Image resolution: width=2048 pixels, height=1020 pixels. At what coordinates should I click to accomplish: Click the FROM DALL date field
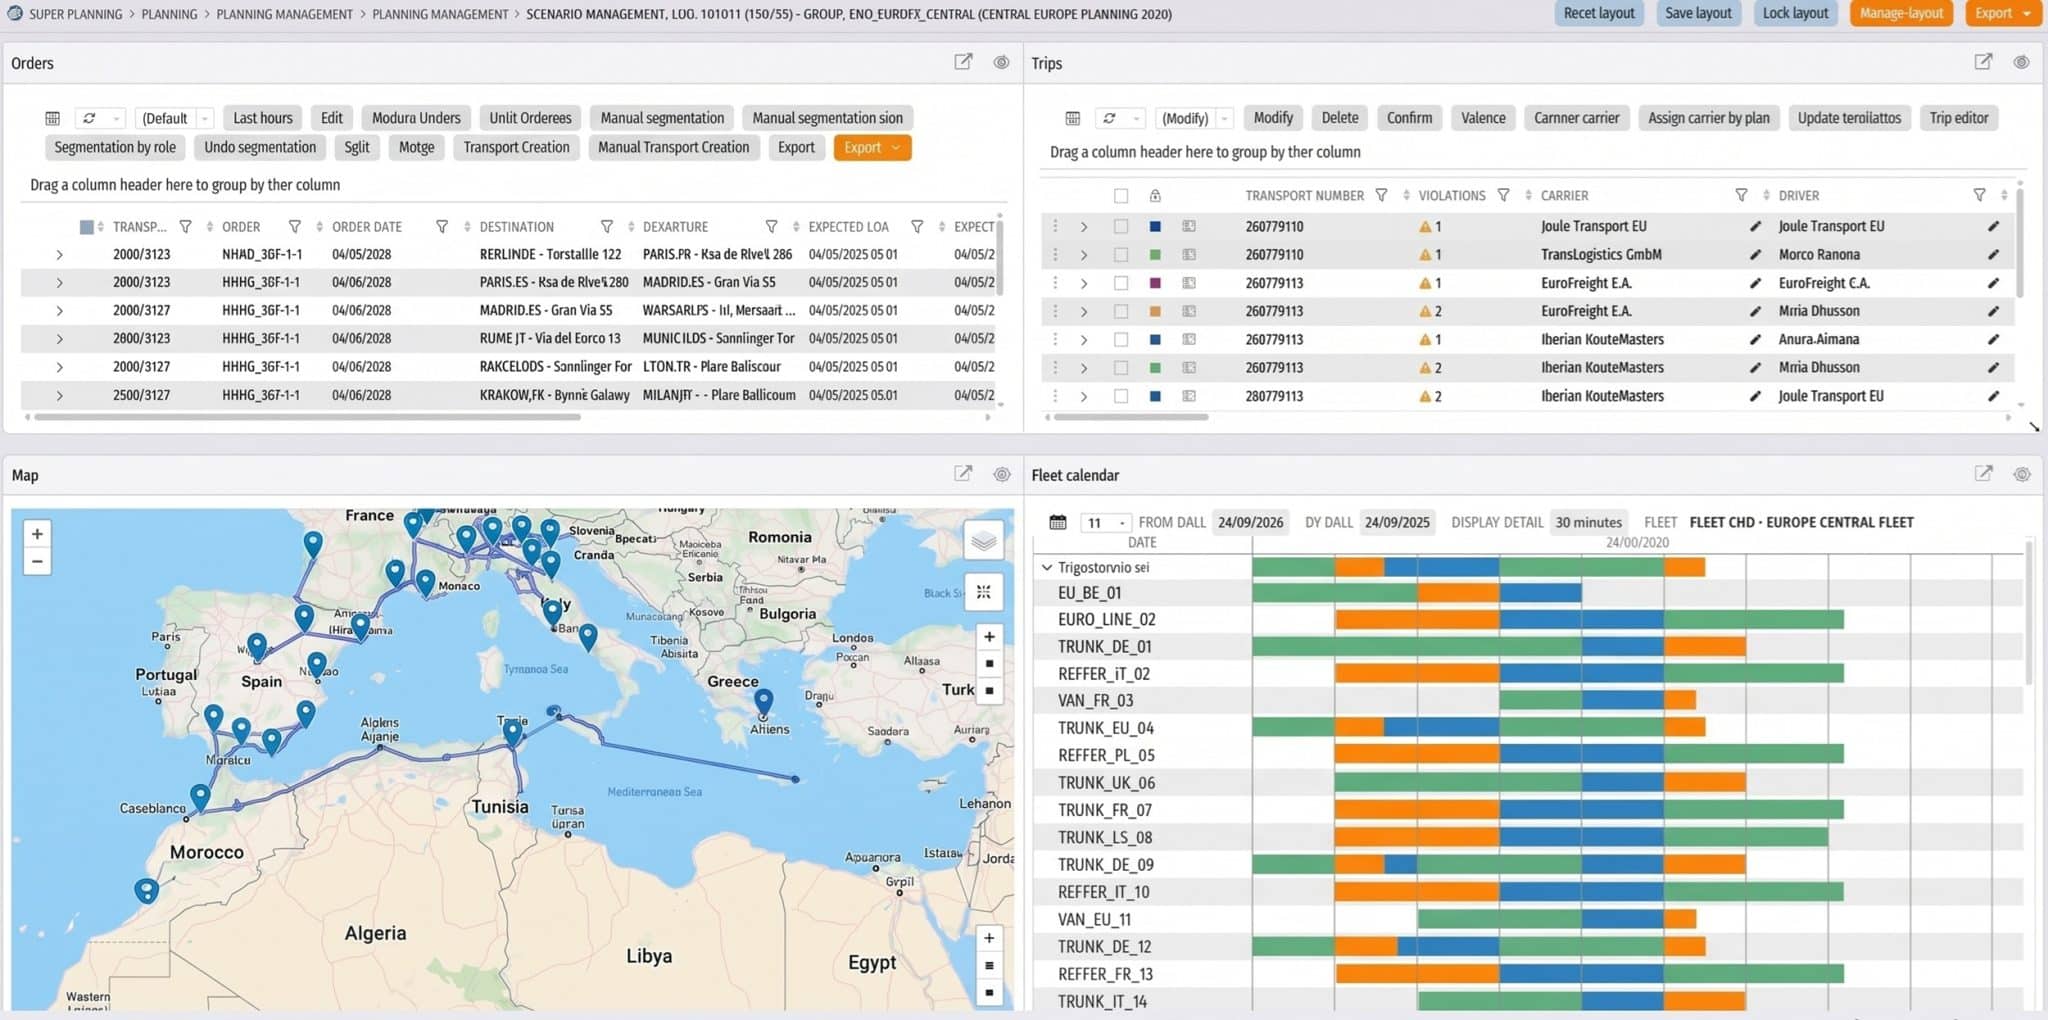point(1250,522)
